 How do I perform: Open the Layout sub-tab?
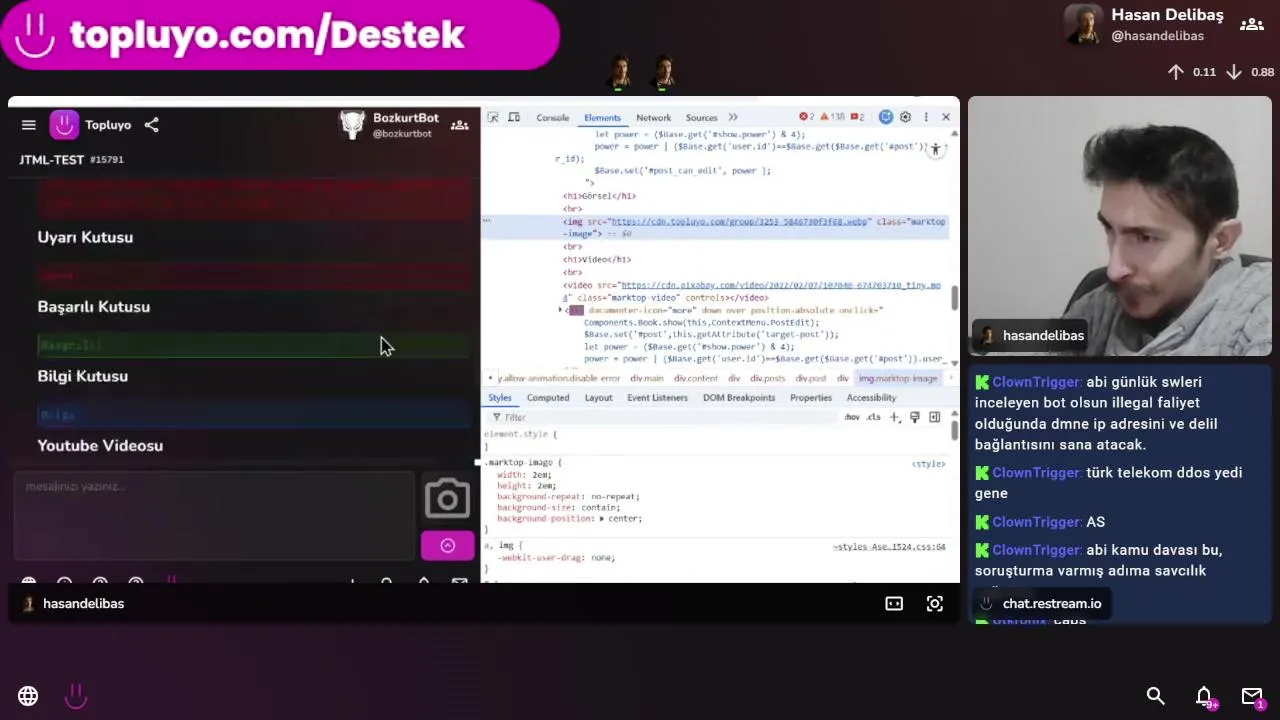coord(598,398)
